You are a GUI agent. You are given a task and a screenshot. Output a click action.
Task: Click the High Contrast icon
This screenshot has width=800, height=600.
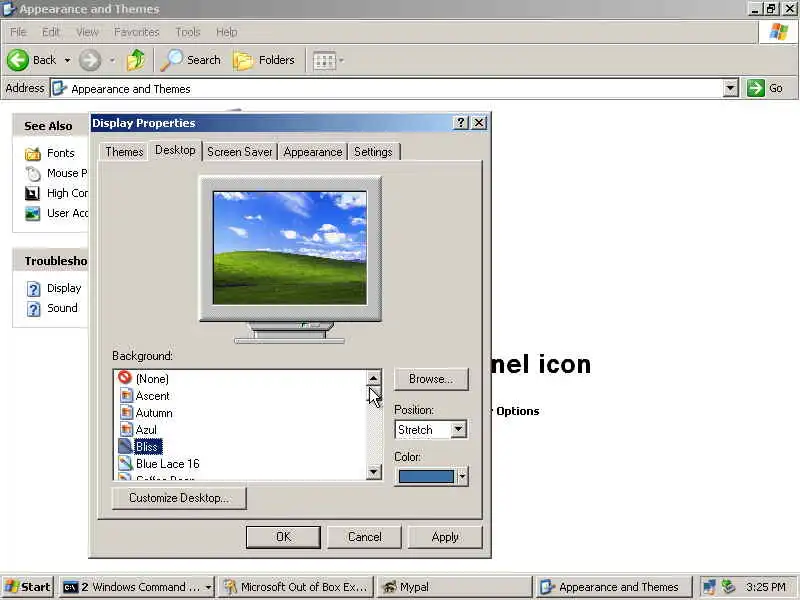pos(32,193)
